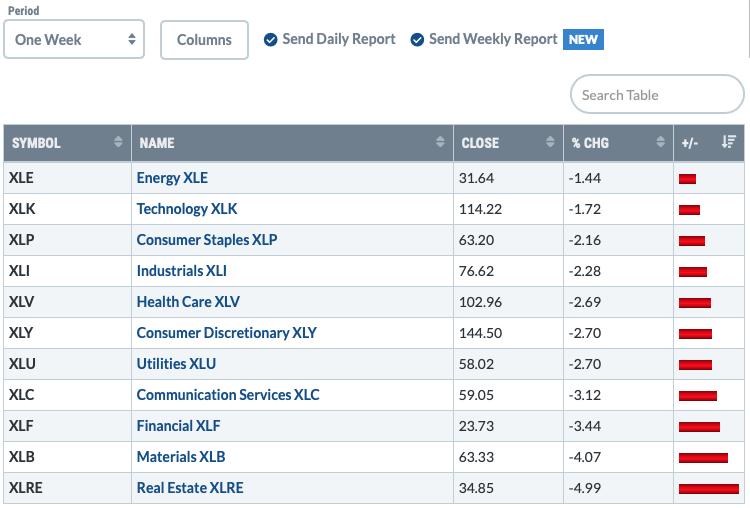
Task: Open the Energy XLE link
Action: click(x=172, y=178)
